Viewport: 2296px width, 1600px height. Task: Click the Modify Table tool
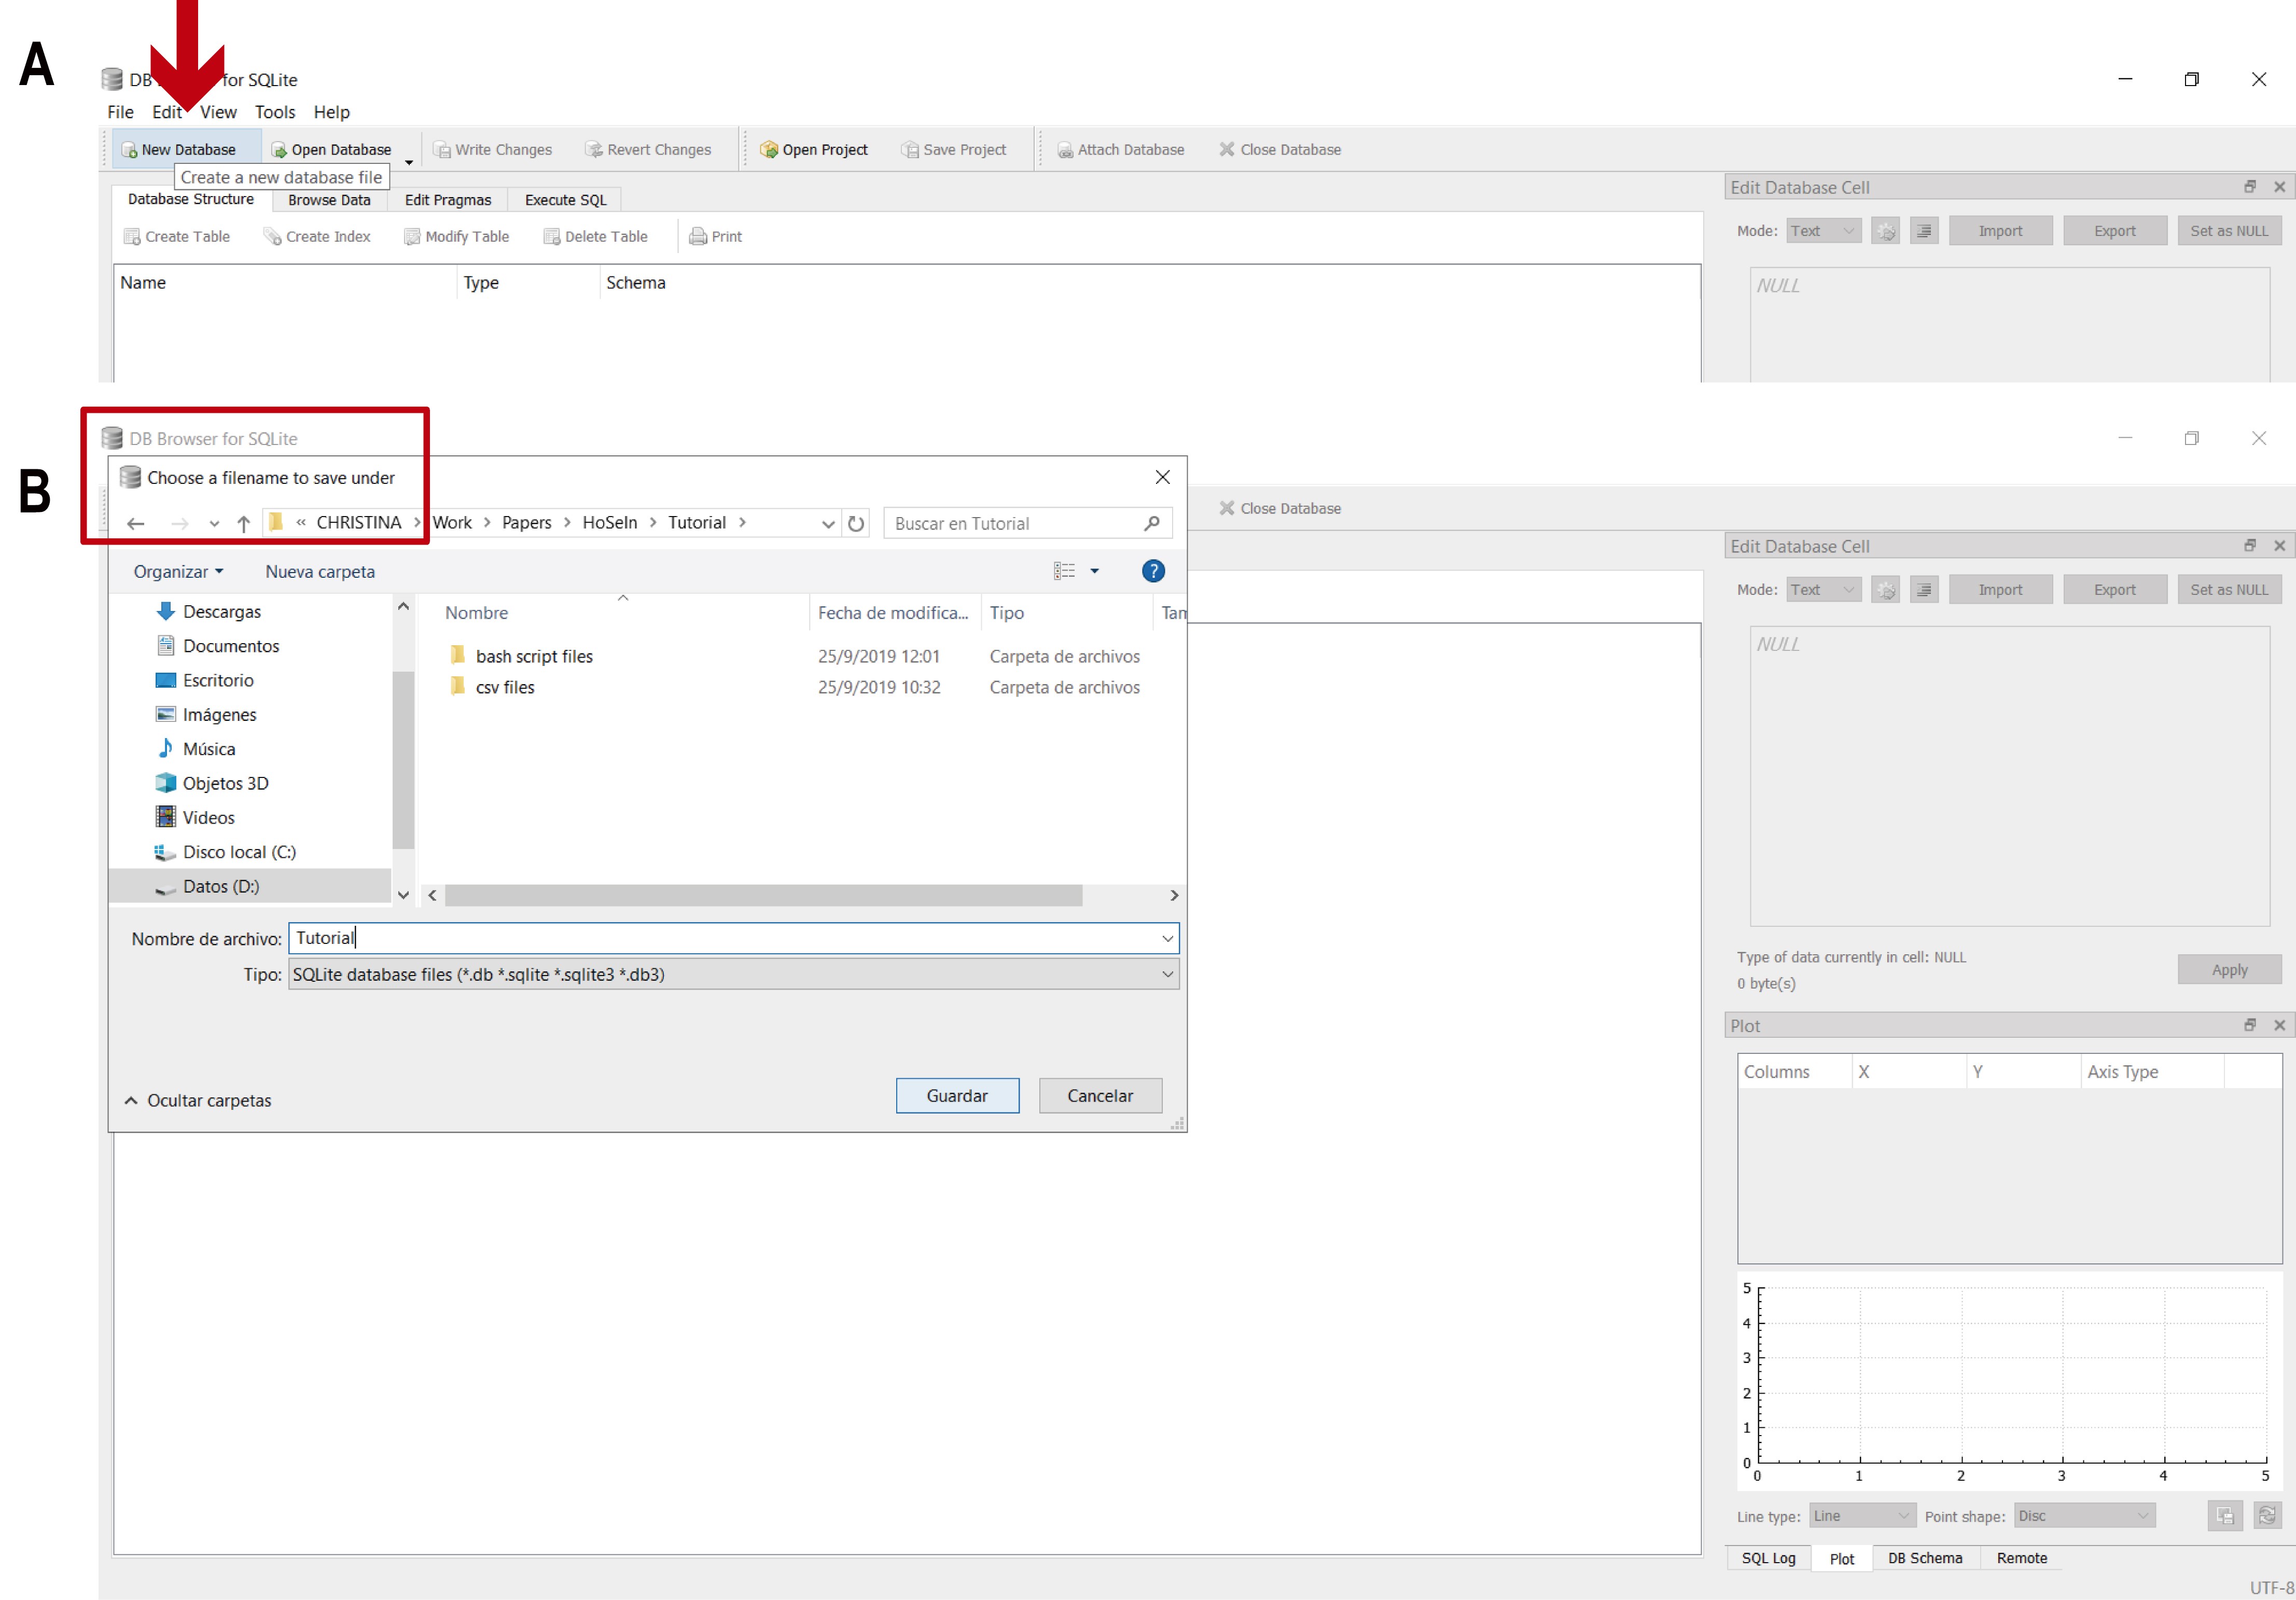[457, 237]
